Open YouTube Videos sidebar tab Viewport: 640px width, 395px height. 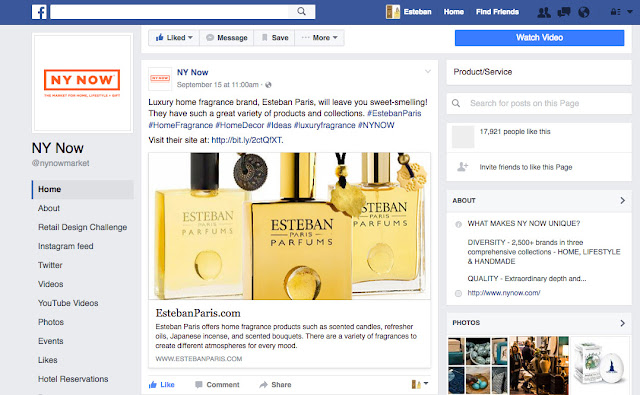pos(68,303)
